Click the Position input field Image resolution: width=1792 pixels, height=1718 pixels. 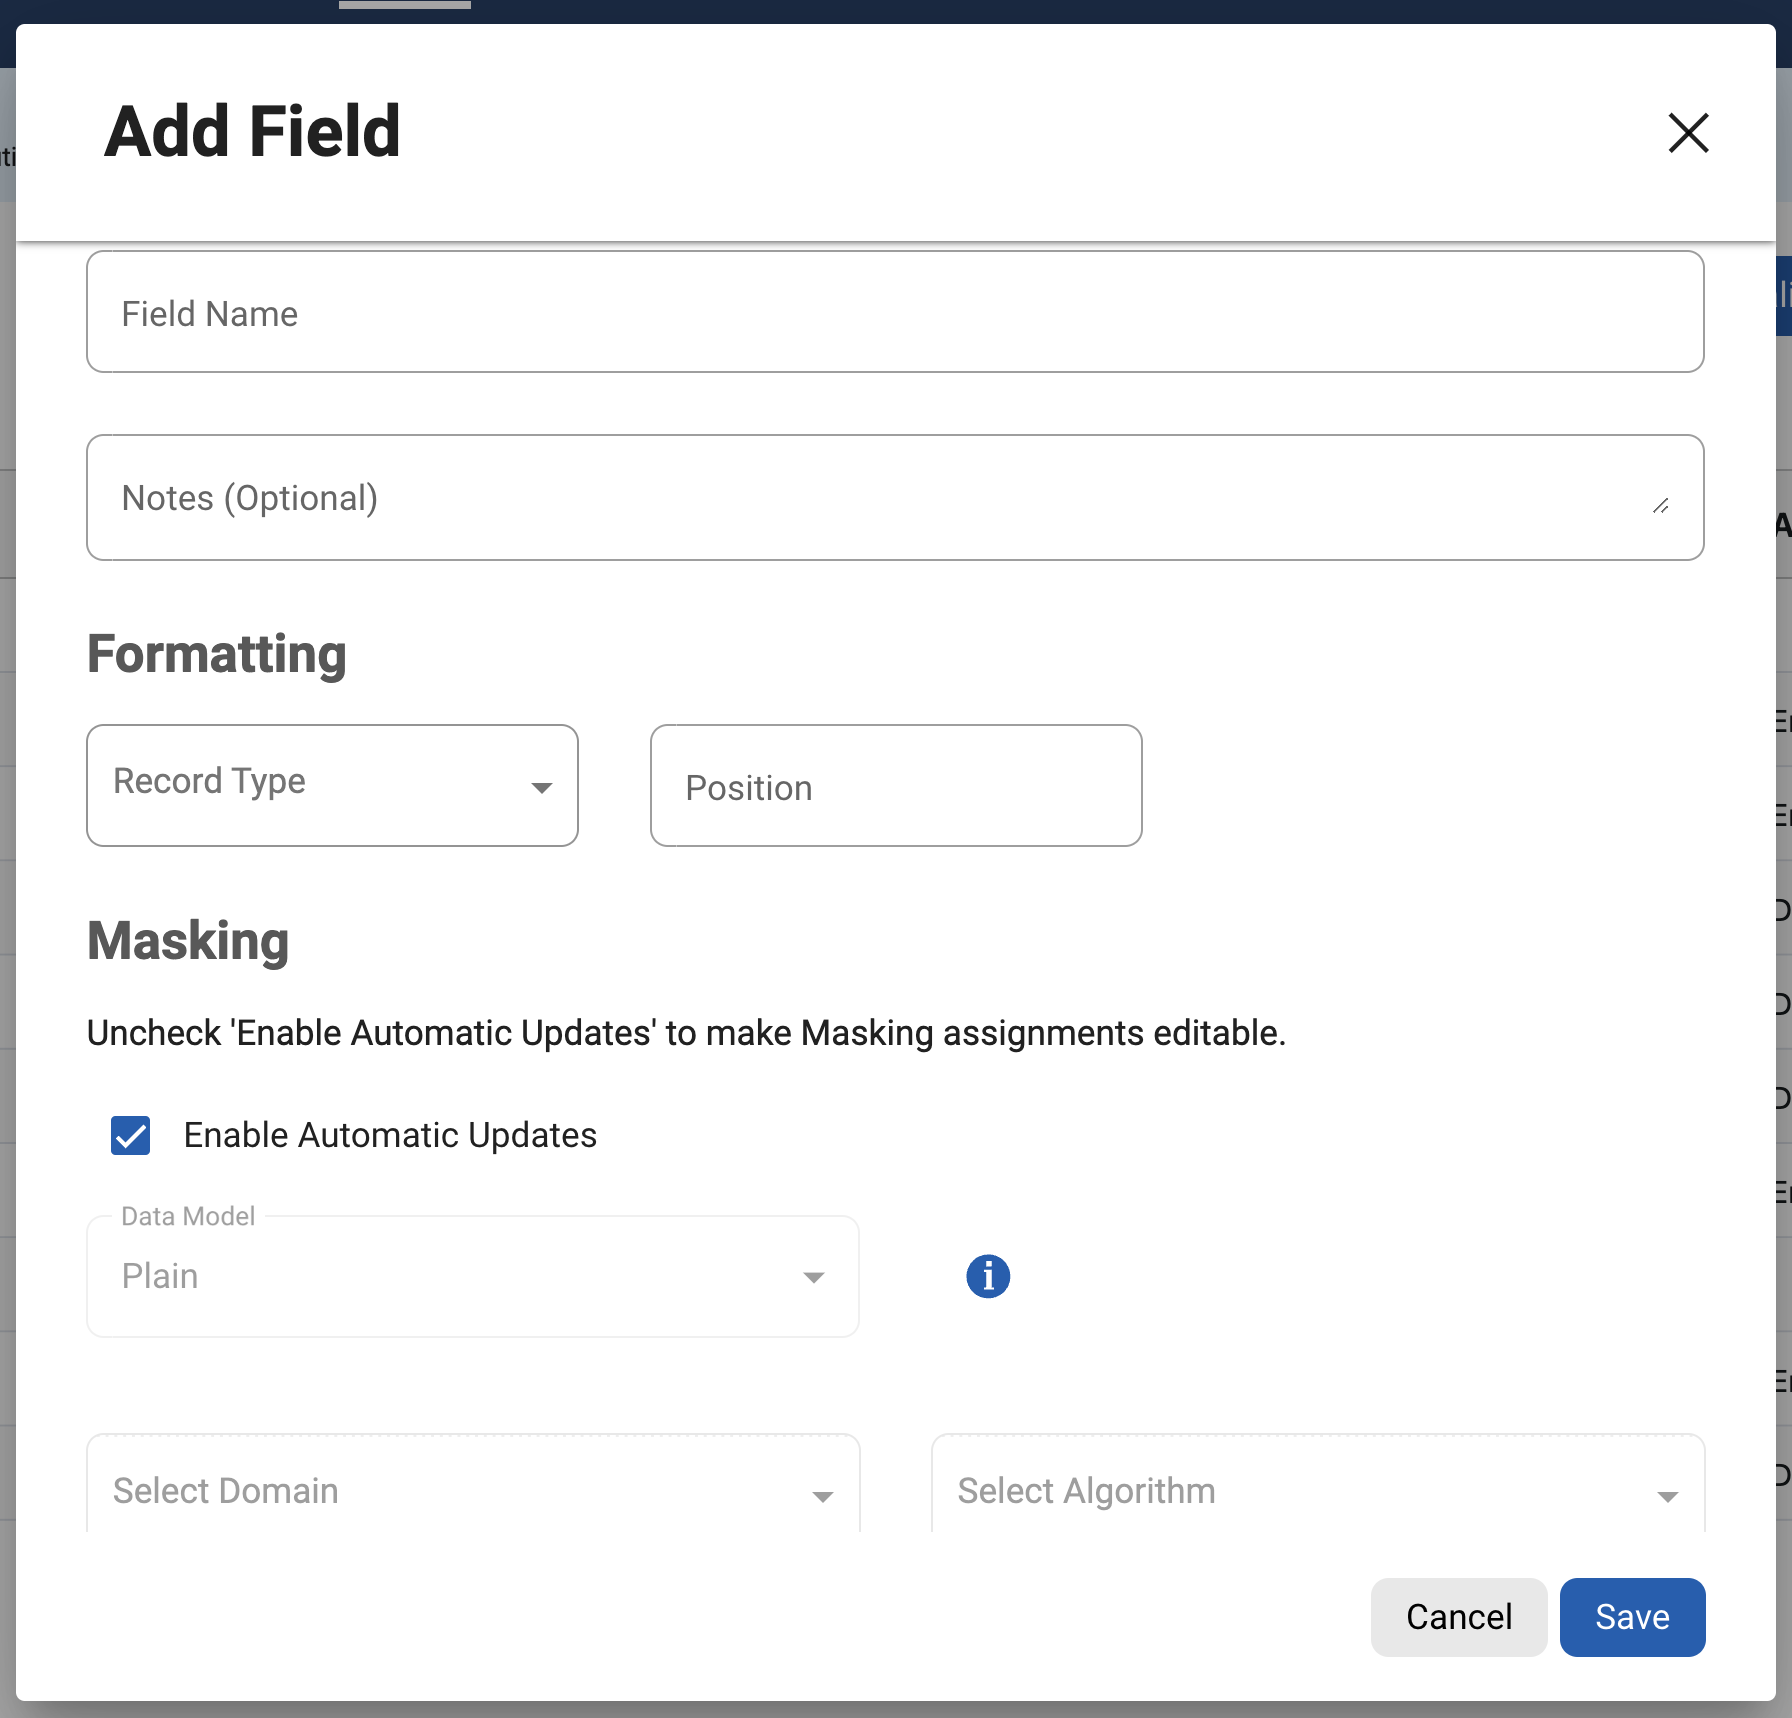pyautogui.click(x=895, y=787)
